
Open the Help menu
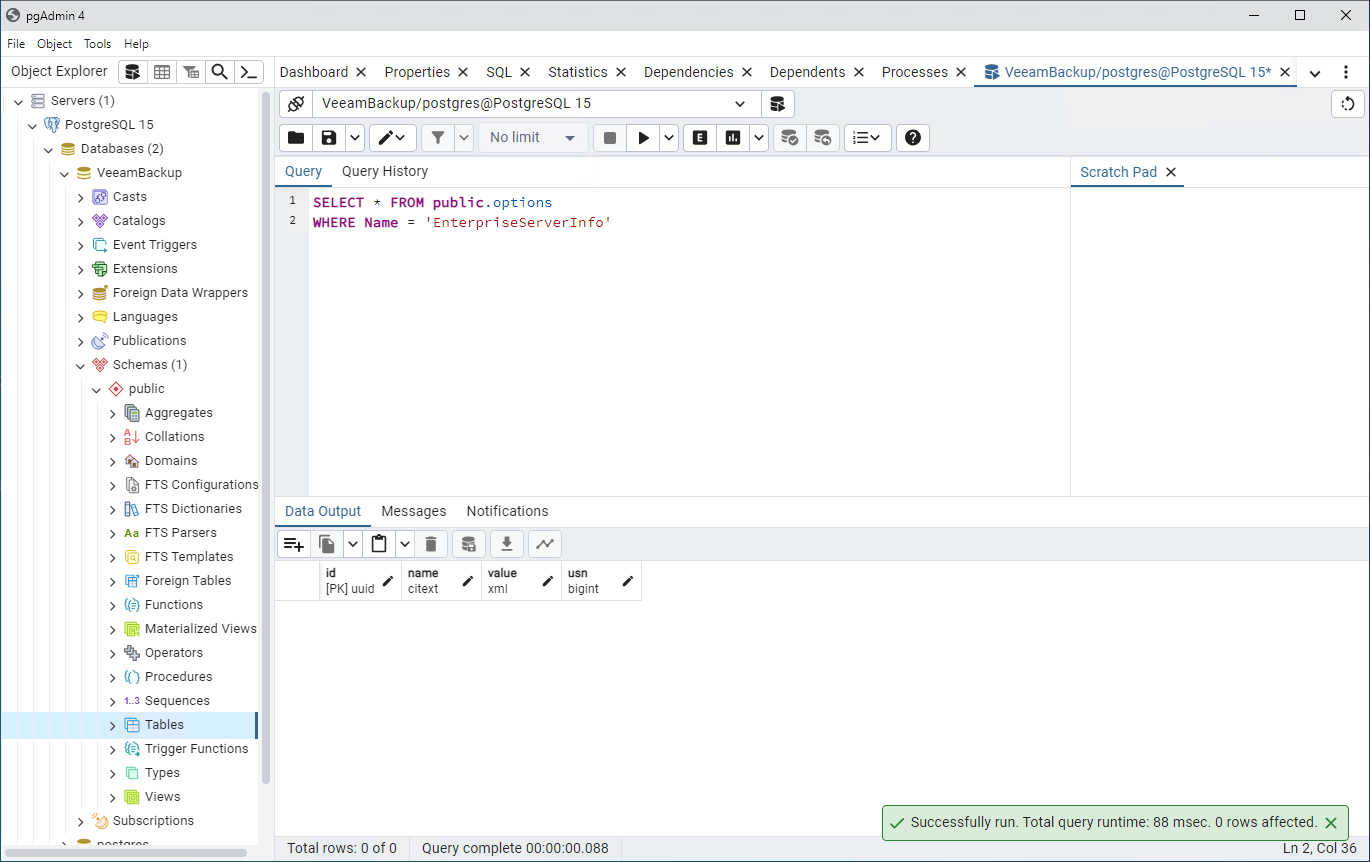pyautogui.click(x=136, y=44)
